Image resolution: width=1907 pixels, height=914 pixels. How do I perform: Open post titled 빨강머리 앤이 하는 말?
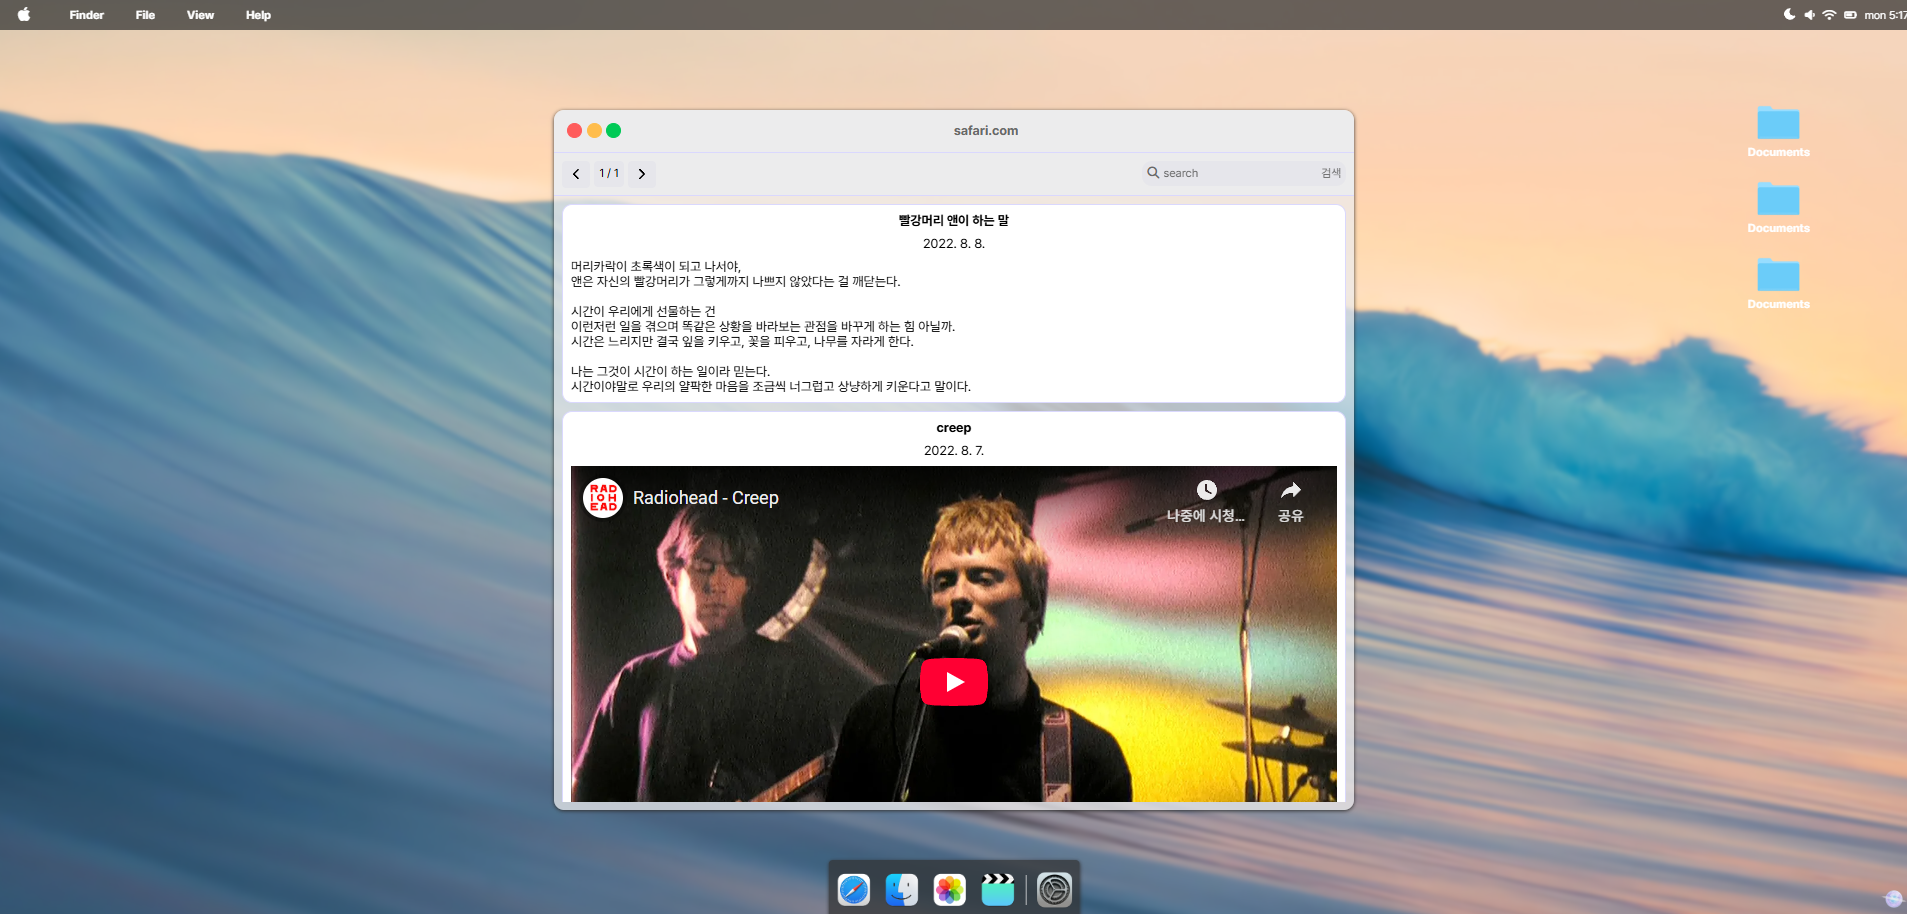tap(954, 220)
